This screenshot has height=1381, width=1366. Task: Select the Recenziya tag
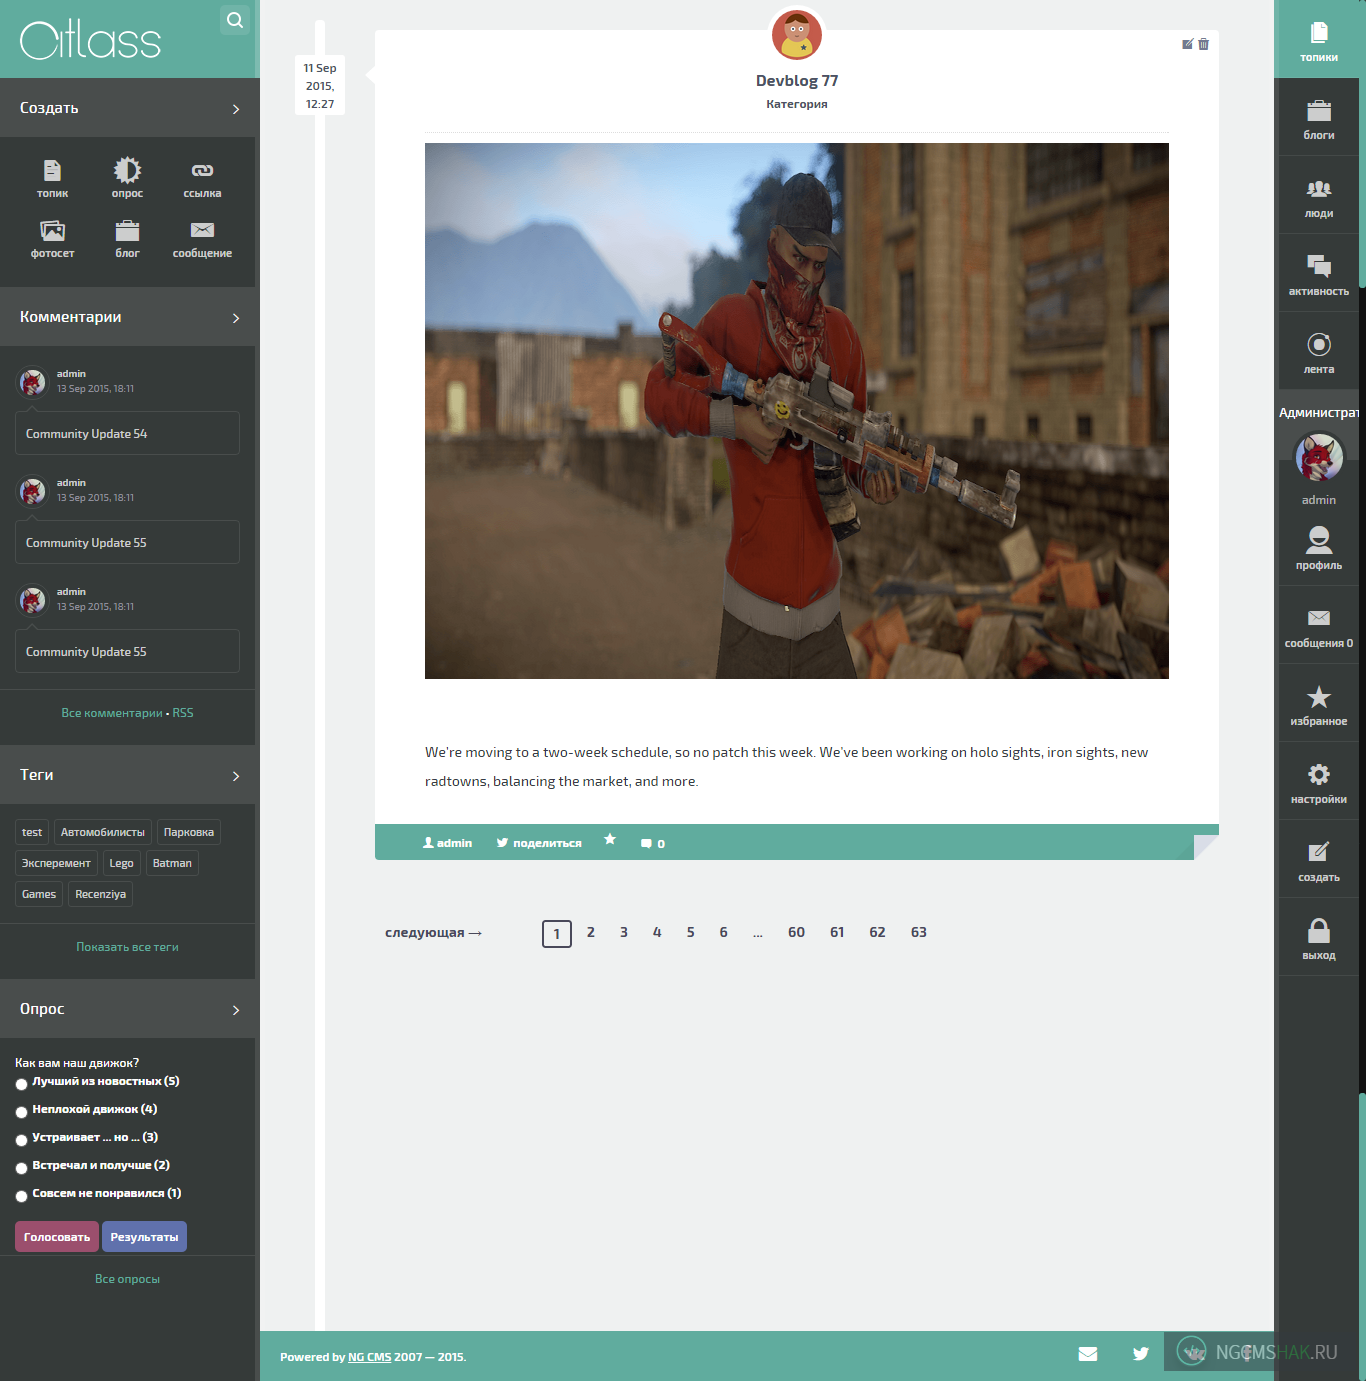coord(100,894)
